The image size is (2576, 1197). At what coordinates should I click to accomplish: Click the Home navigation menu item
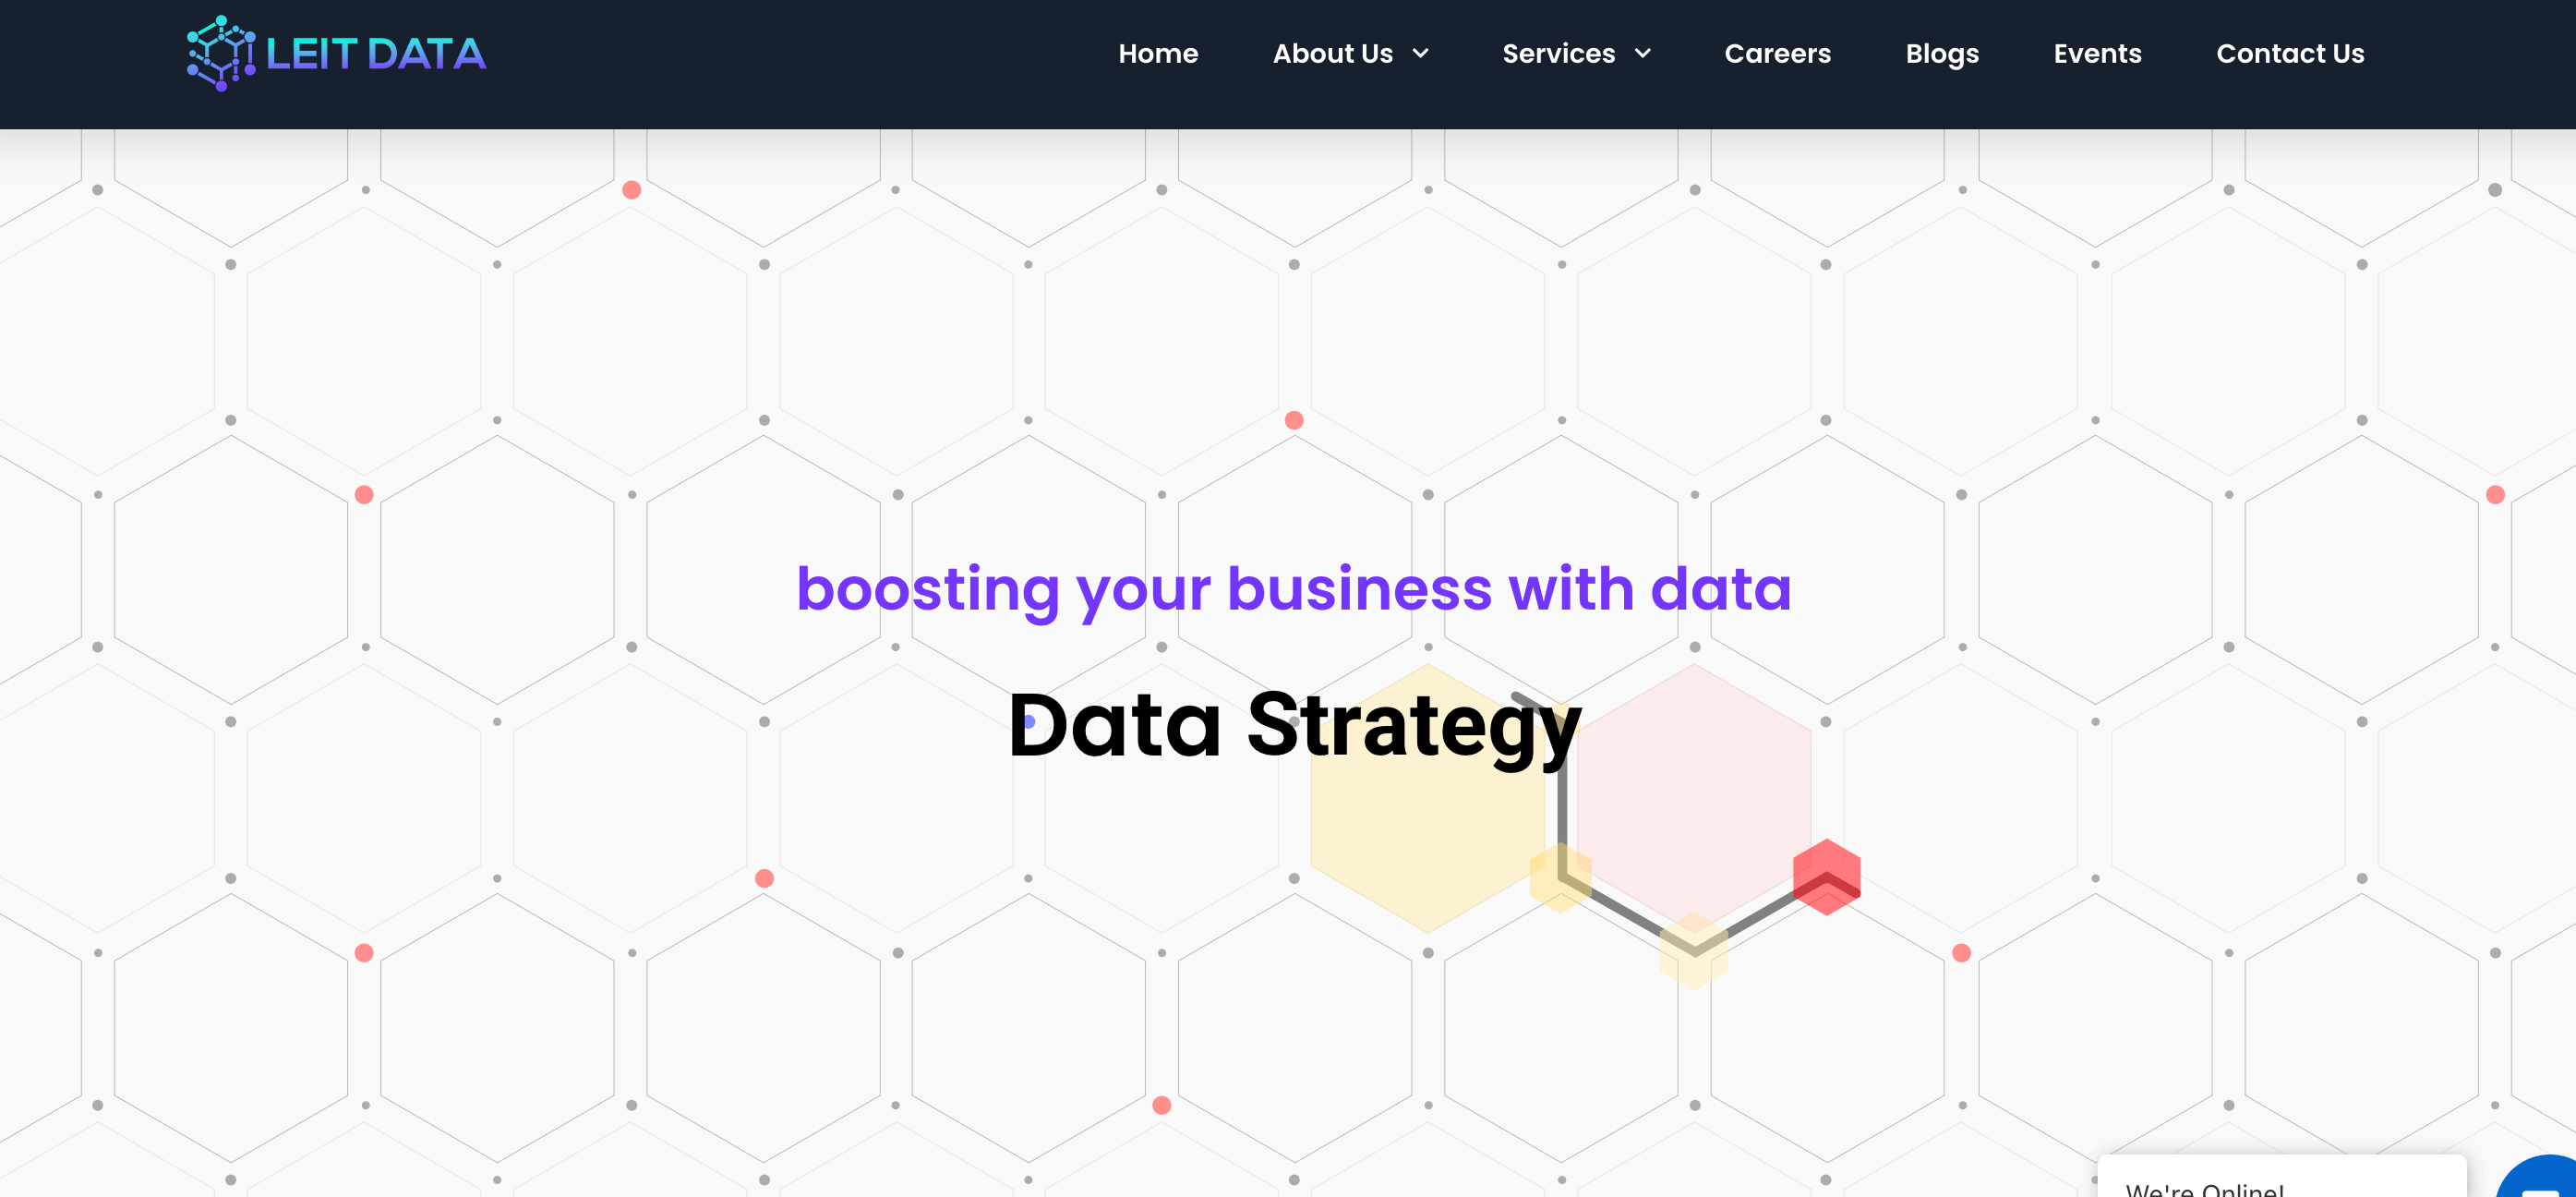[x=1157, y=53]
